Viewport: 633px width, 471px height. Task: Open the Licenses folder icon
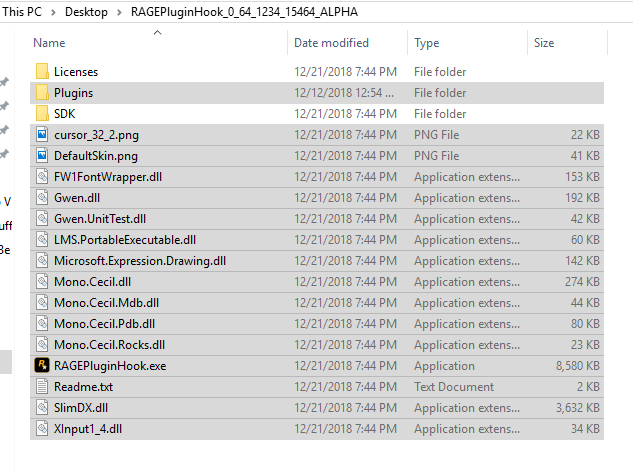pyautogui.click(x=42, y=71)
